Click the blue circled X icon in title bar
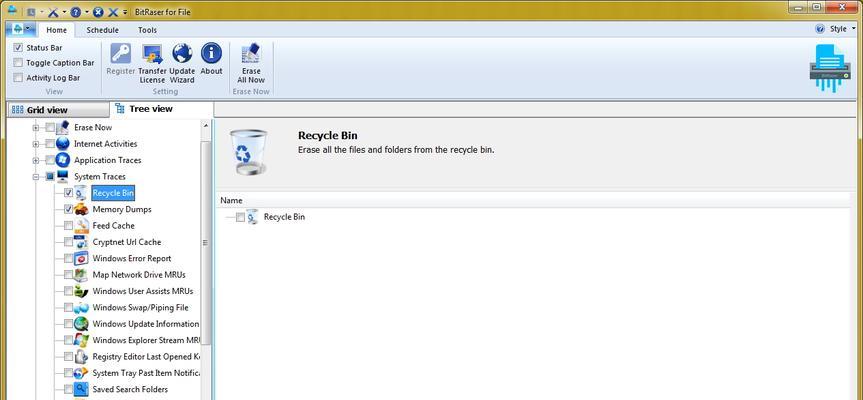This screenshot has width=863, height=400. coord(99,12)
